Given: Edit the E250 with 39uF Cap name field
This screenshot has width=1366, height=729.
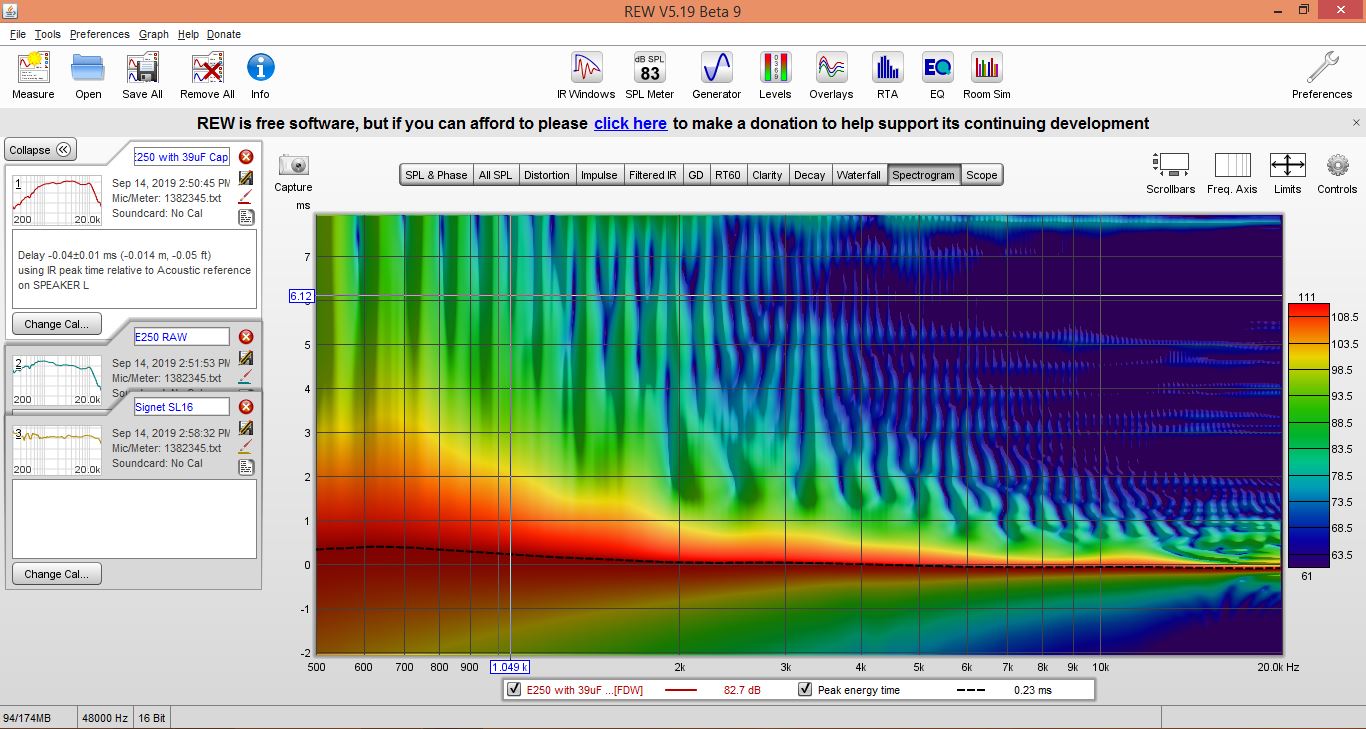Looking at the screenshot, I should coord(182,157).
